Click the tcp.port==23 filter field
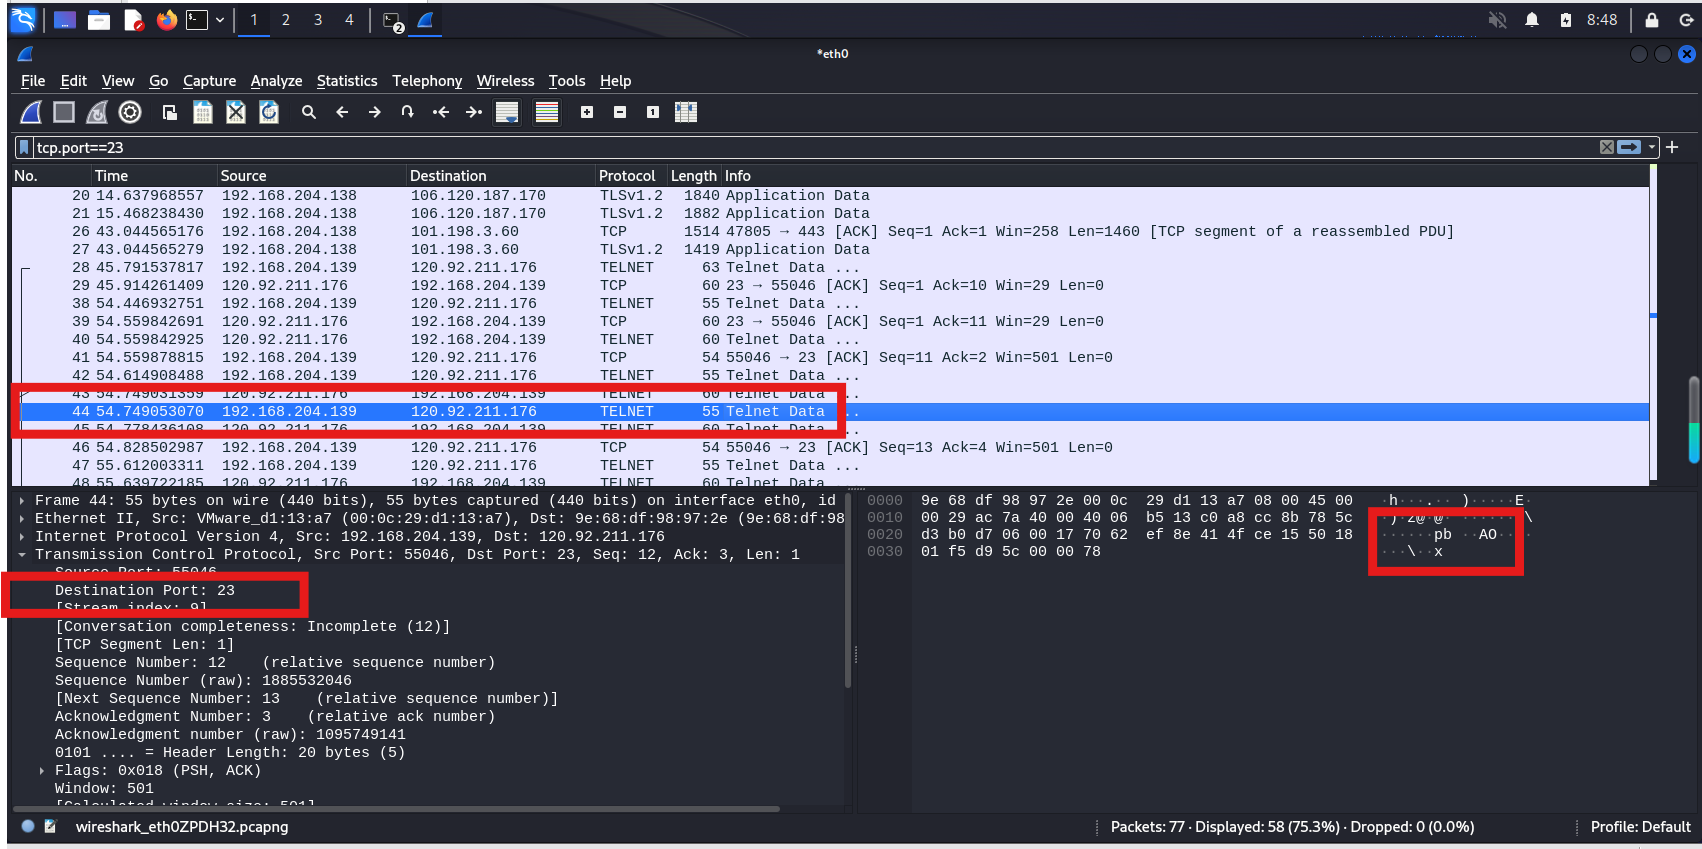The image size is (1702, 849). coord(815,147)
